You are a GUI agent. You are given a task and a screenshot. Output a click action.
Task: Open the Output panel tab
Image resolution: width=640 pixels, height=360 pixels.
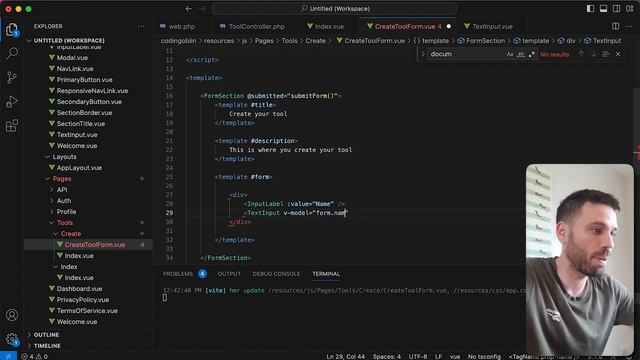coord(229,274)
